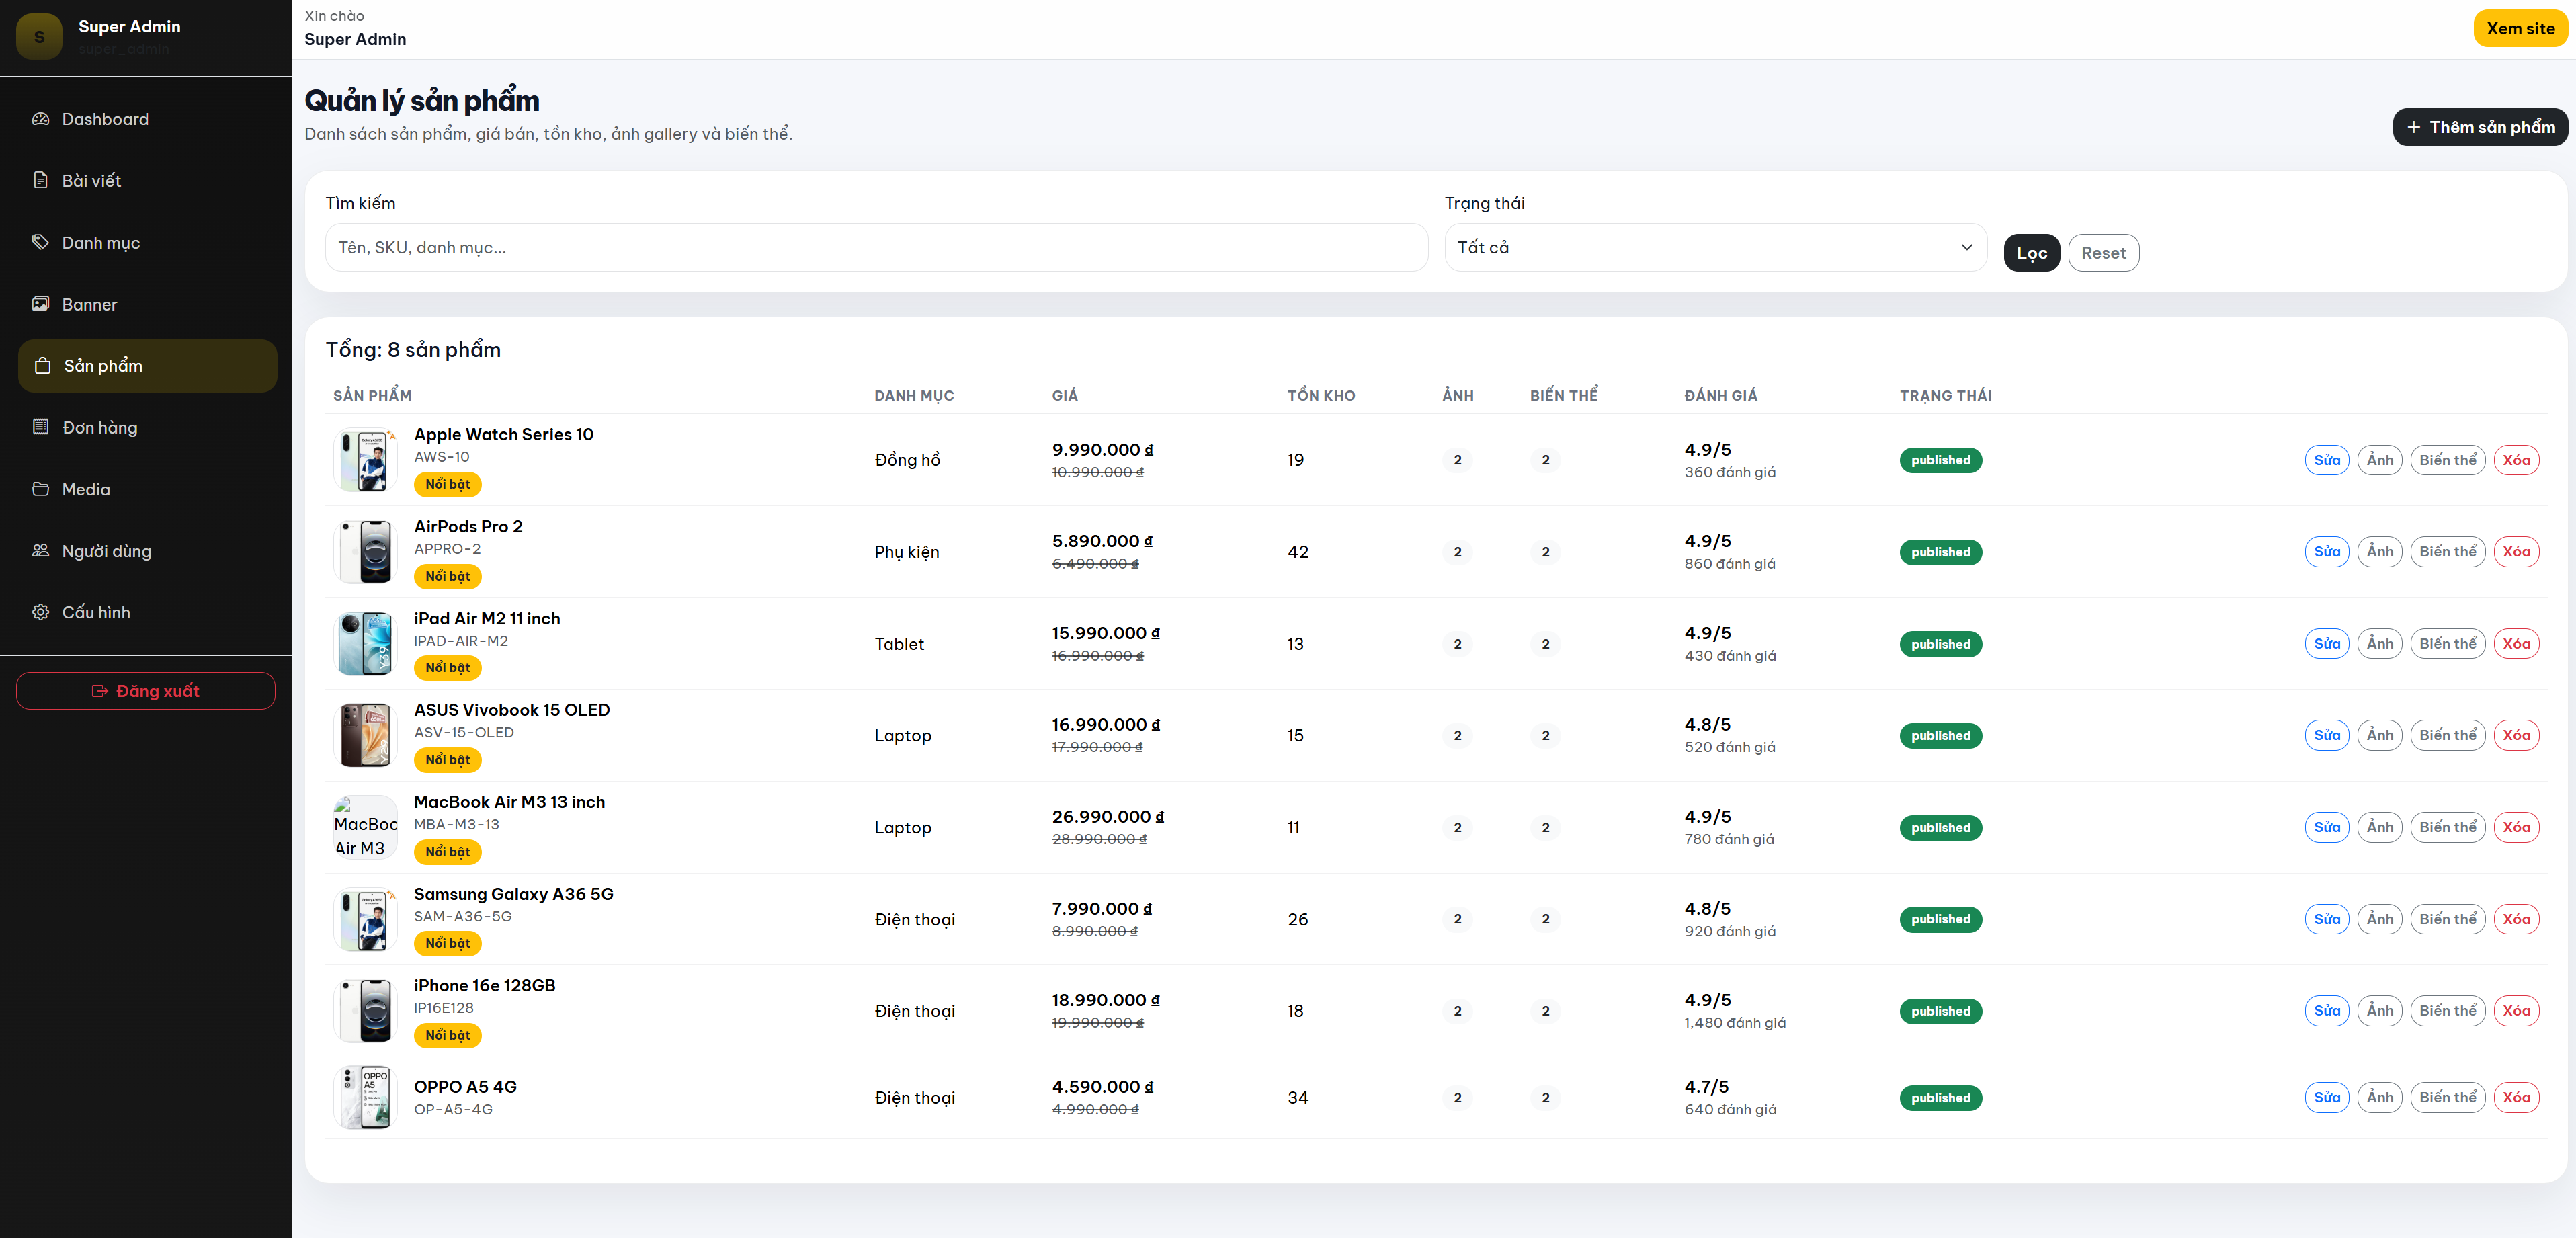Open Ảnh for iPad Air M2 11 inch
2576x1238 pixels.
click(2379, 644)
